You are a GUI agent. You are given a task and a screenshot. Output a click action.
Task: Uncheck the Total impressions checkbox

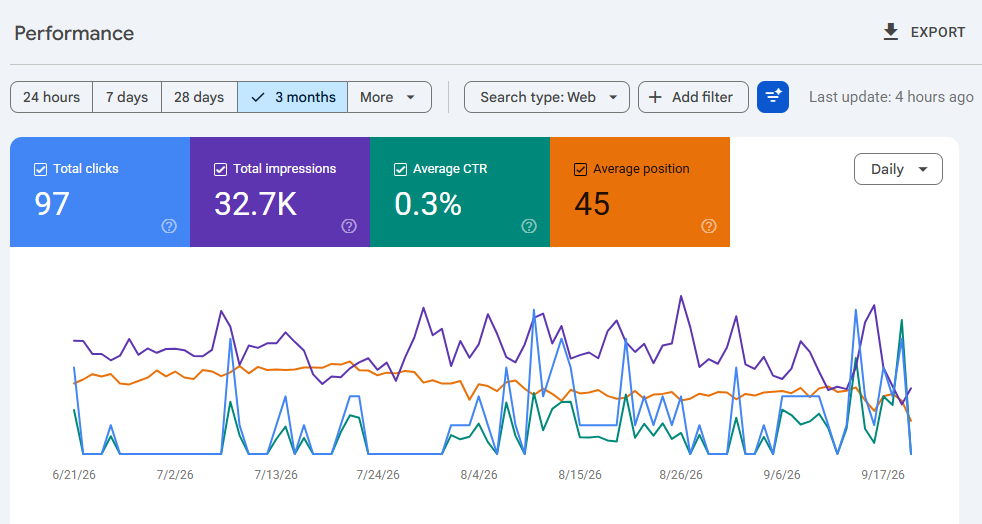220,169
